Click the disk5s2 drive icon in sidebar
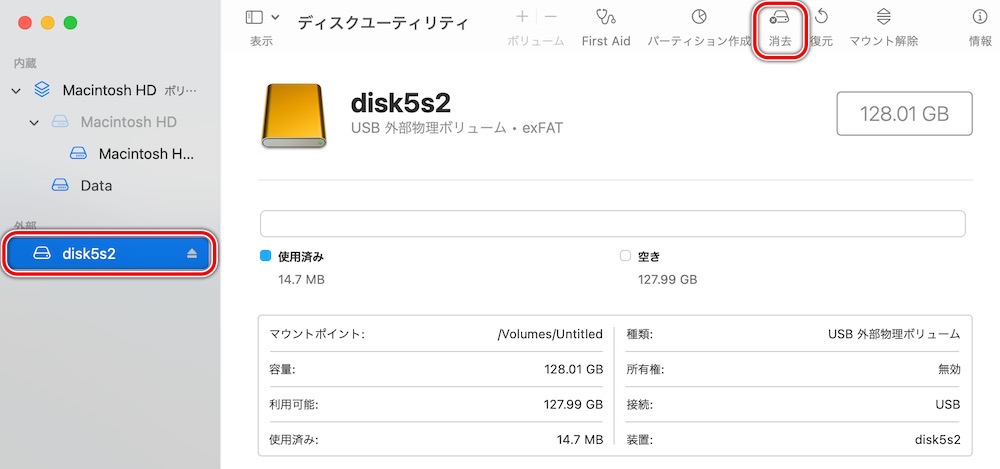1000x469 pixels. [x=41, y=254]
